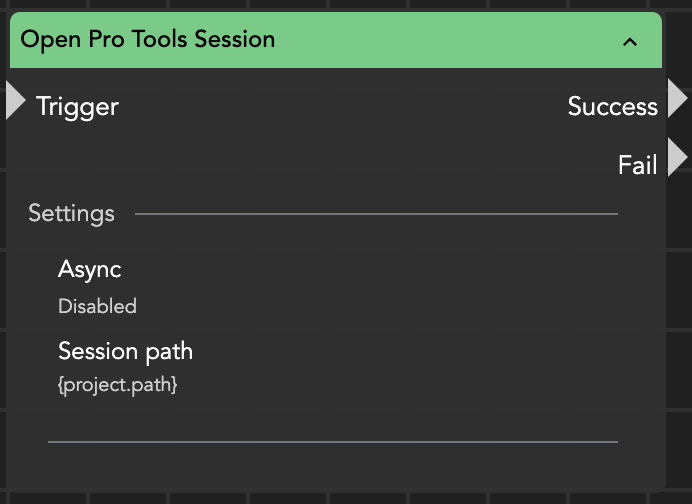Click the Fail label text
Image resolution: width=692 pixels, height=504 pixels.
(637, 165)
